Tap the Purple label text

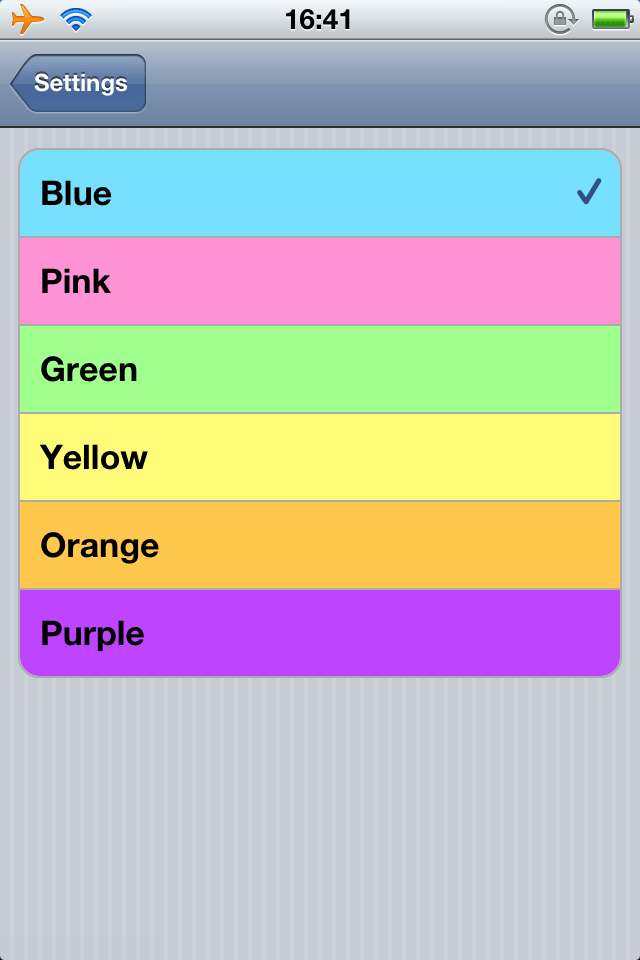(x=92, y=634)
